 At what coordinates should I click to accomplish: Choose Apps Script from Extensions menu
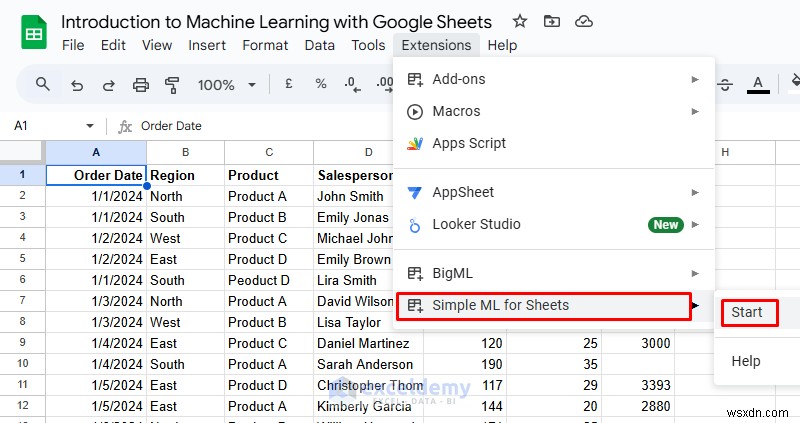pos(554,144)
